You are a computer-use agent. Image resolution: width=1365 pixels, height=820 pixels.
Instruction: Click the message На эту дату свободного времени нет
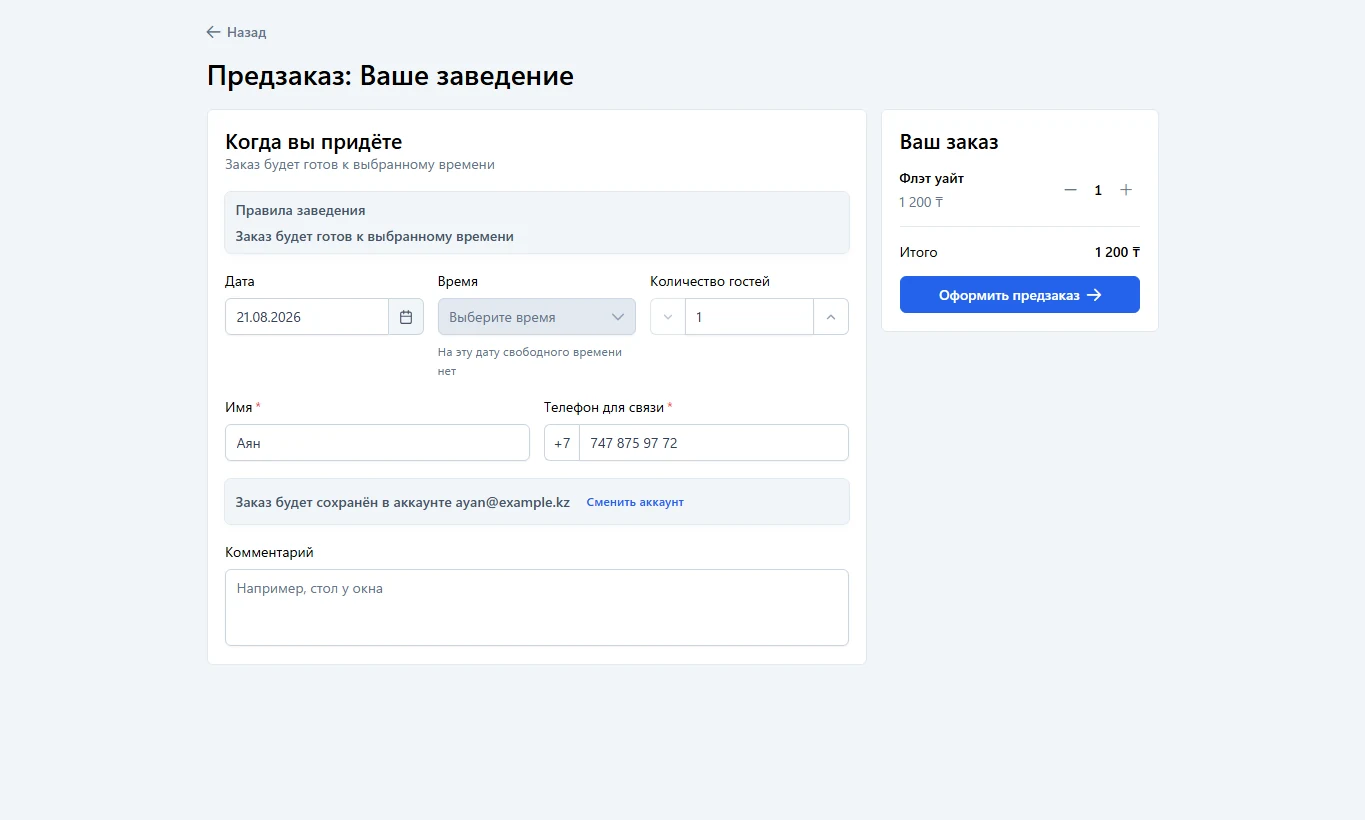click(x=530, y=362)
